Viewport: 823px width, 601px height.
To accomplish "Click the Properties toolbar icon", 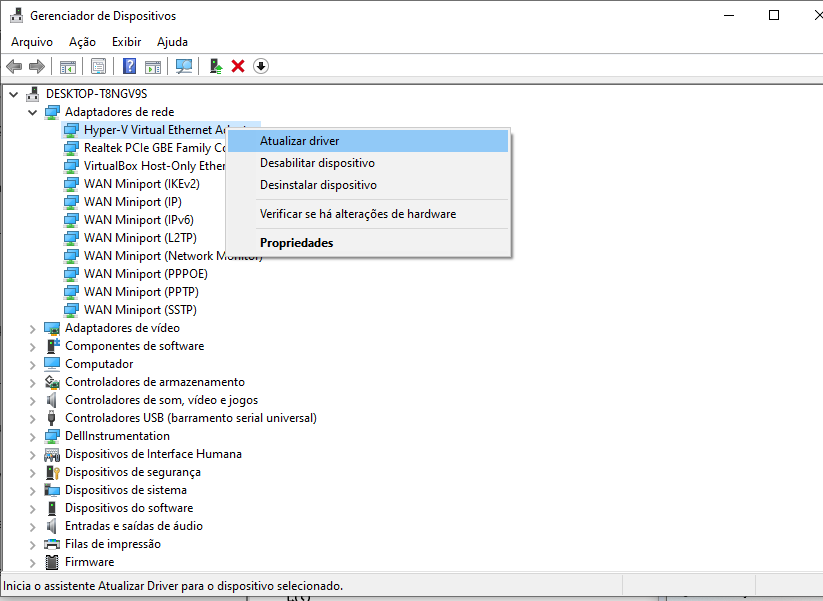I will (x=98, y=66).
